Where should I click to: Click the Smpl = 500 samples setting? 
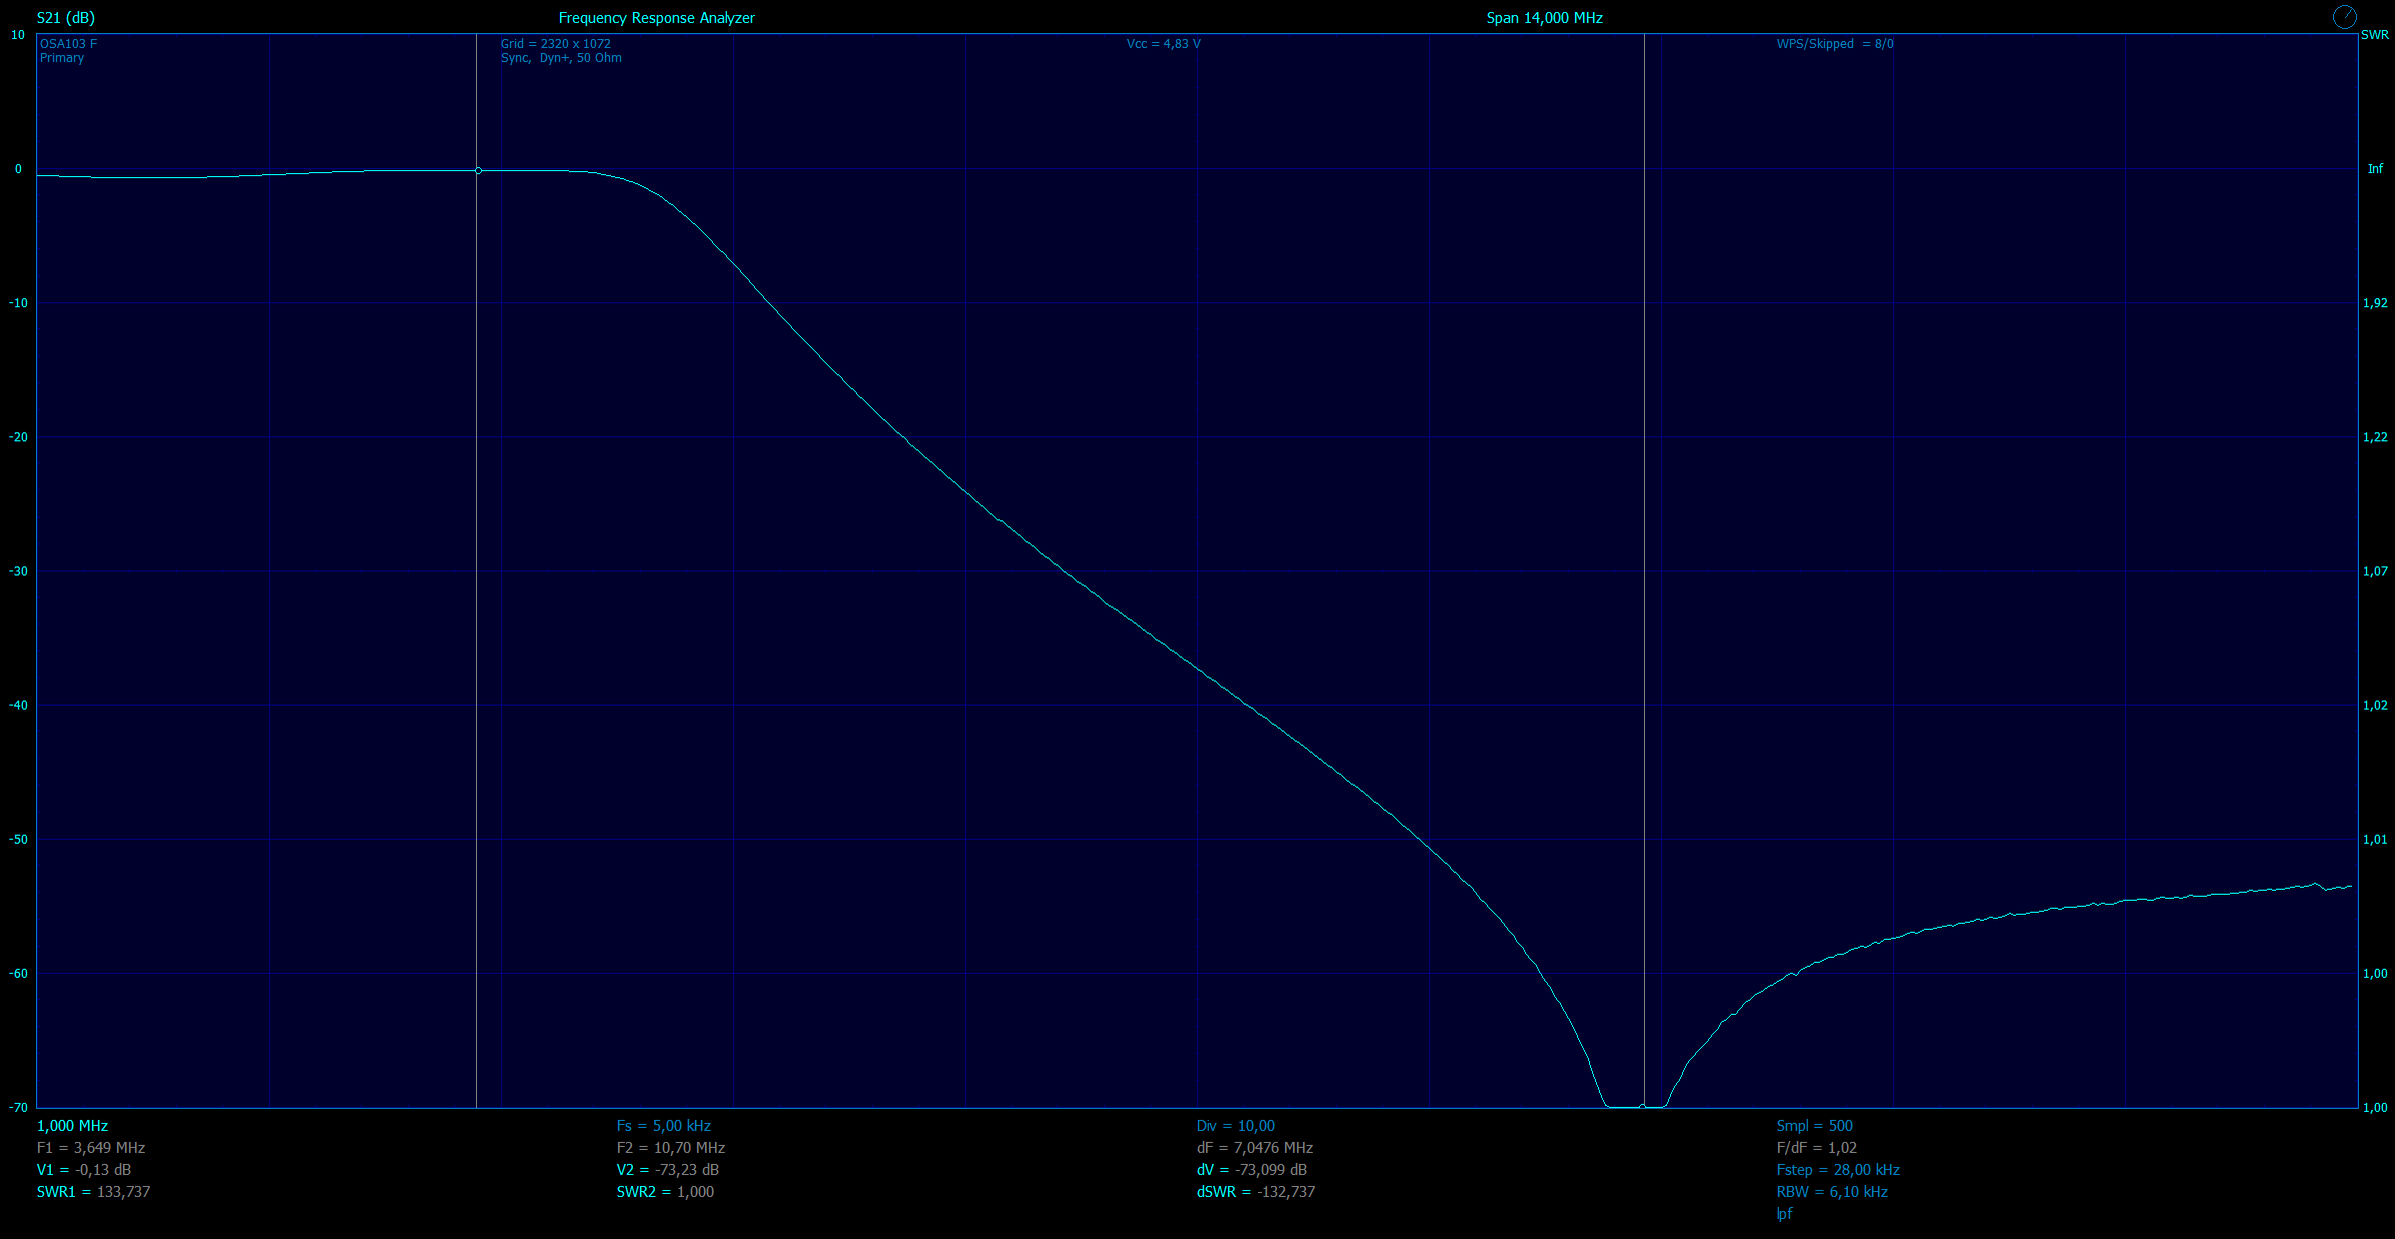coord(1814,1126)
